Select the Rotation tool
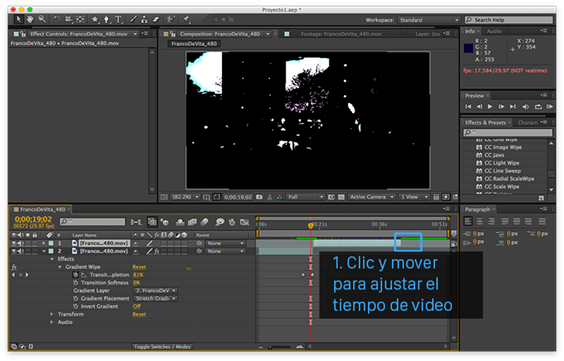The height and width of the screenshot is (361, 564). point(57,19)
